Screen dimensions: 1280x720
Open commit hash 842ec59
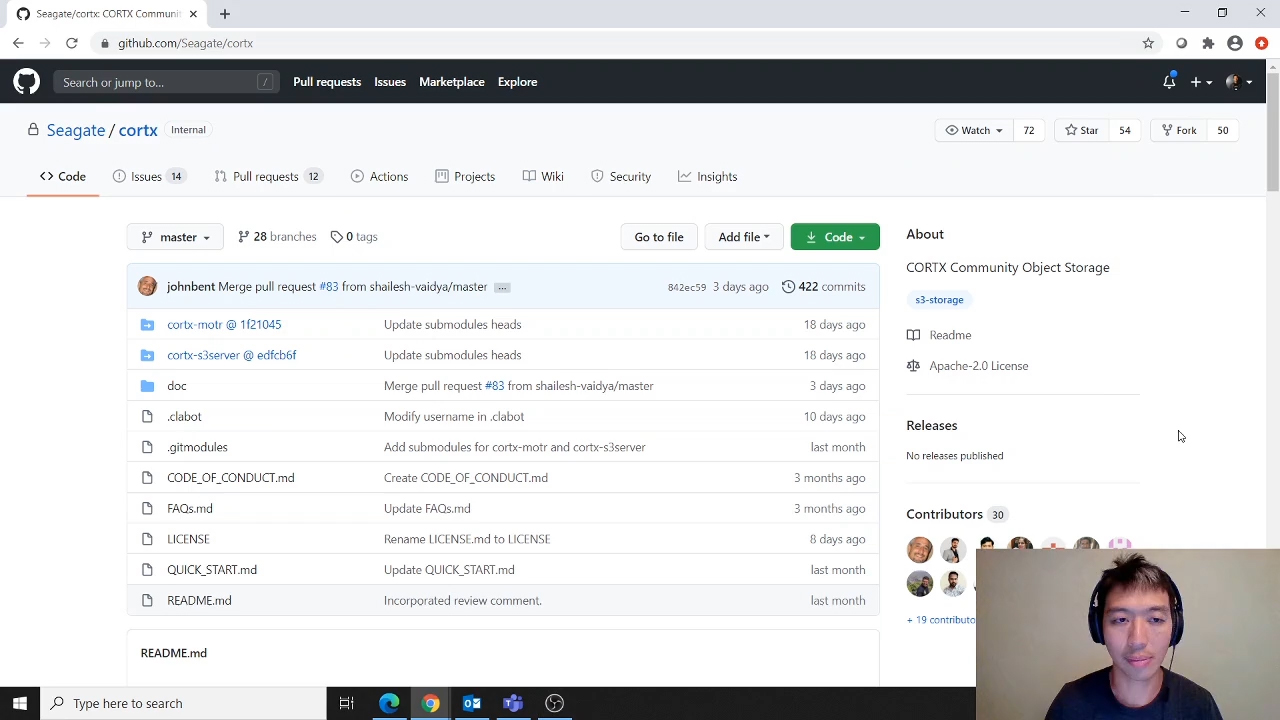687,287
